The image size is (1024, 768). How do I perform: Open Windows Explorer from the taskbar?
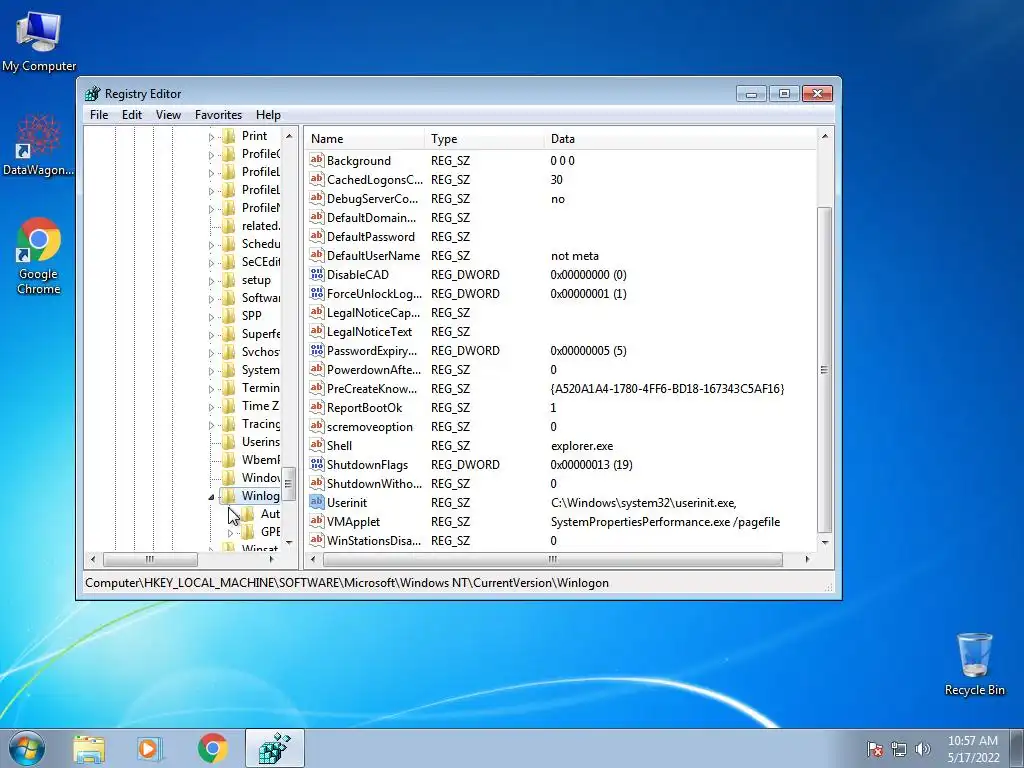(89, 749)
